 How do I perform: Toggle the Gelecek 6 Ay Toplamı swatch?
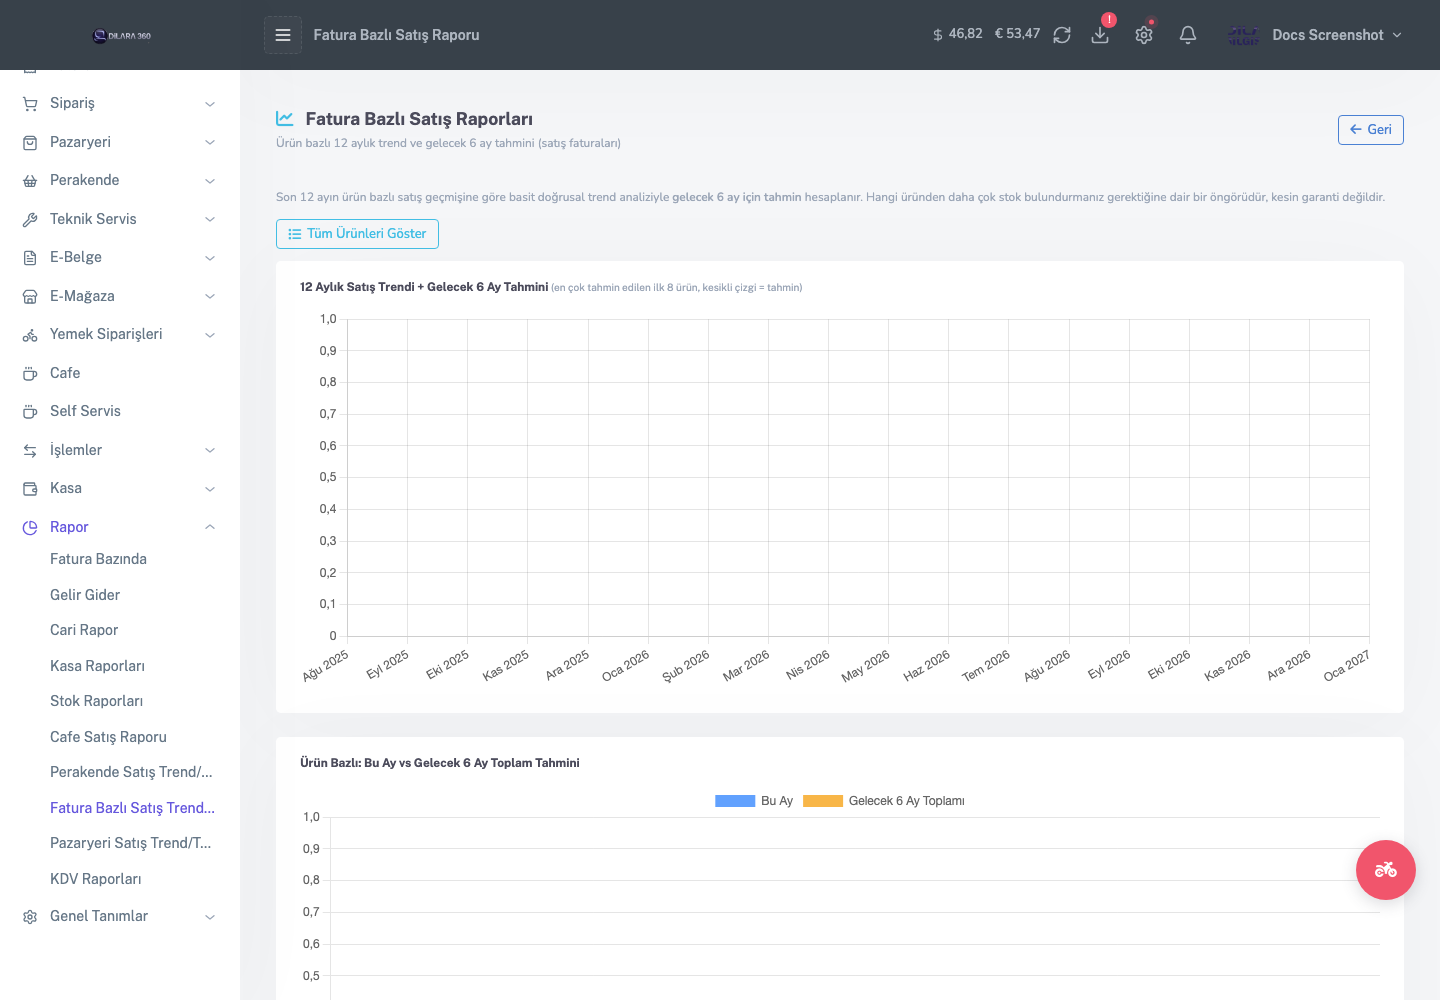click(823, 801)
